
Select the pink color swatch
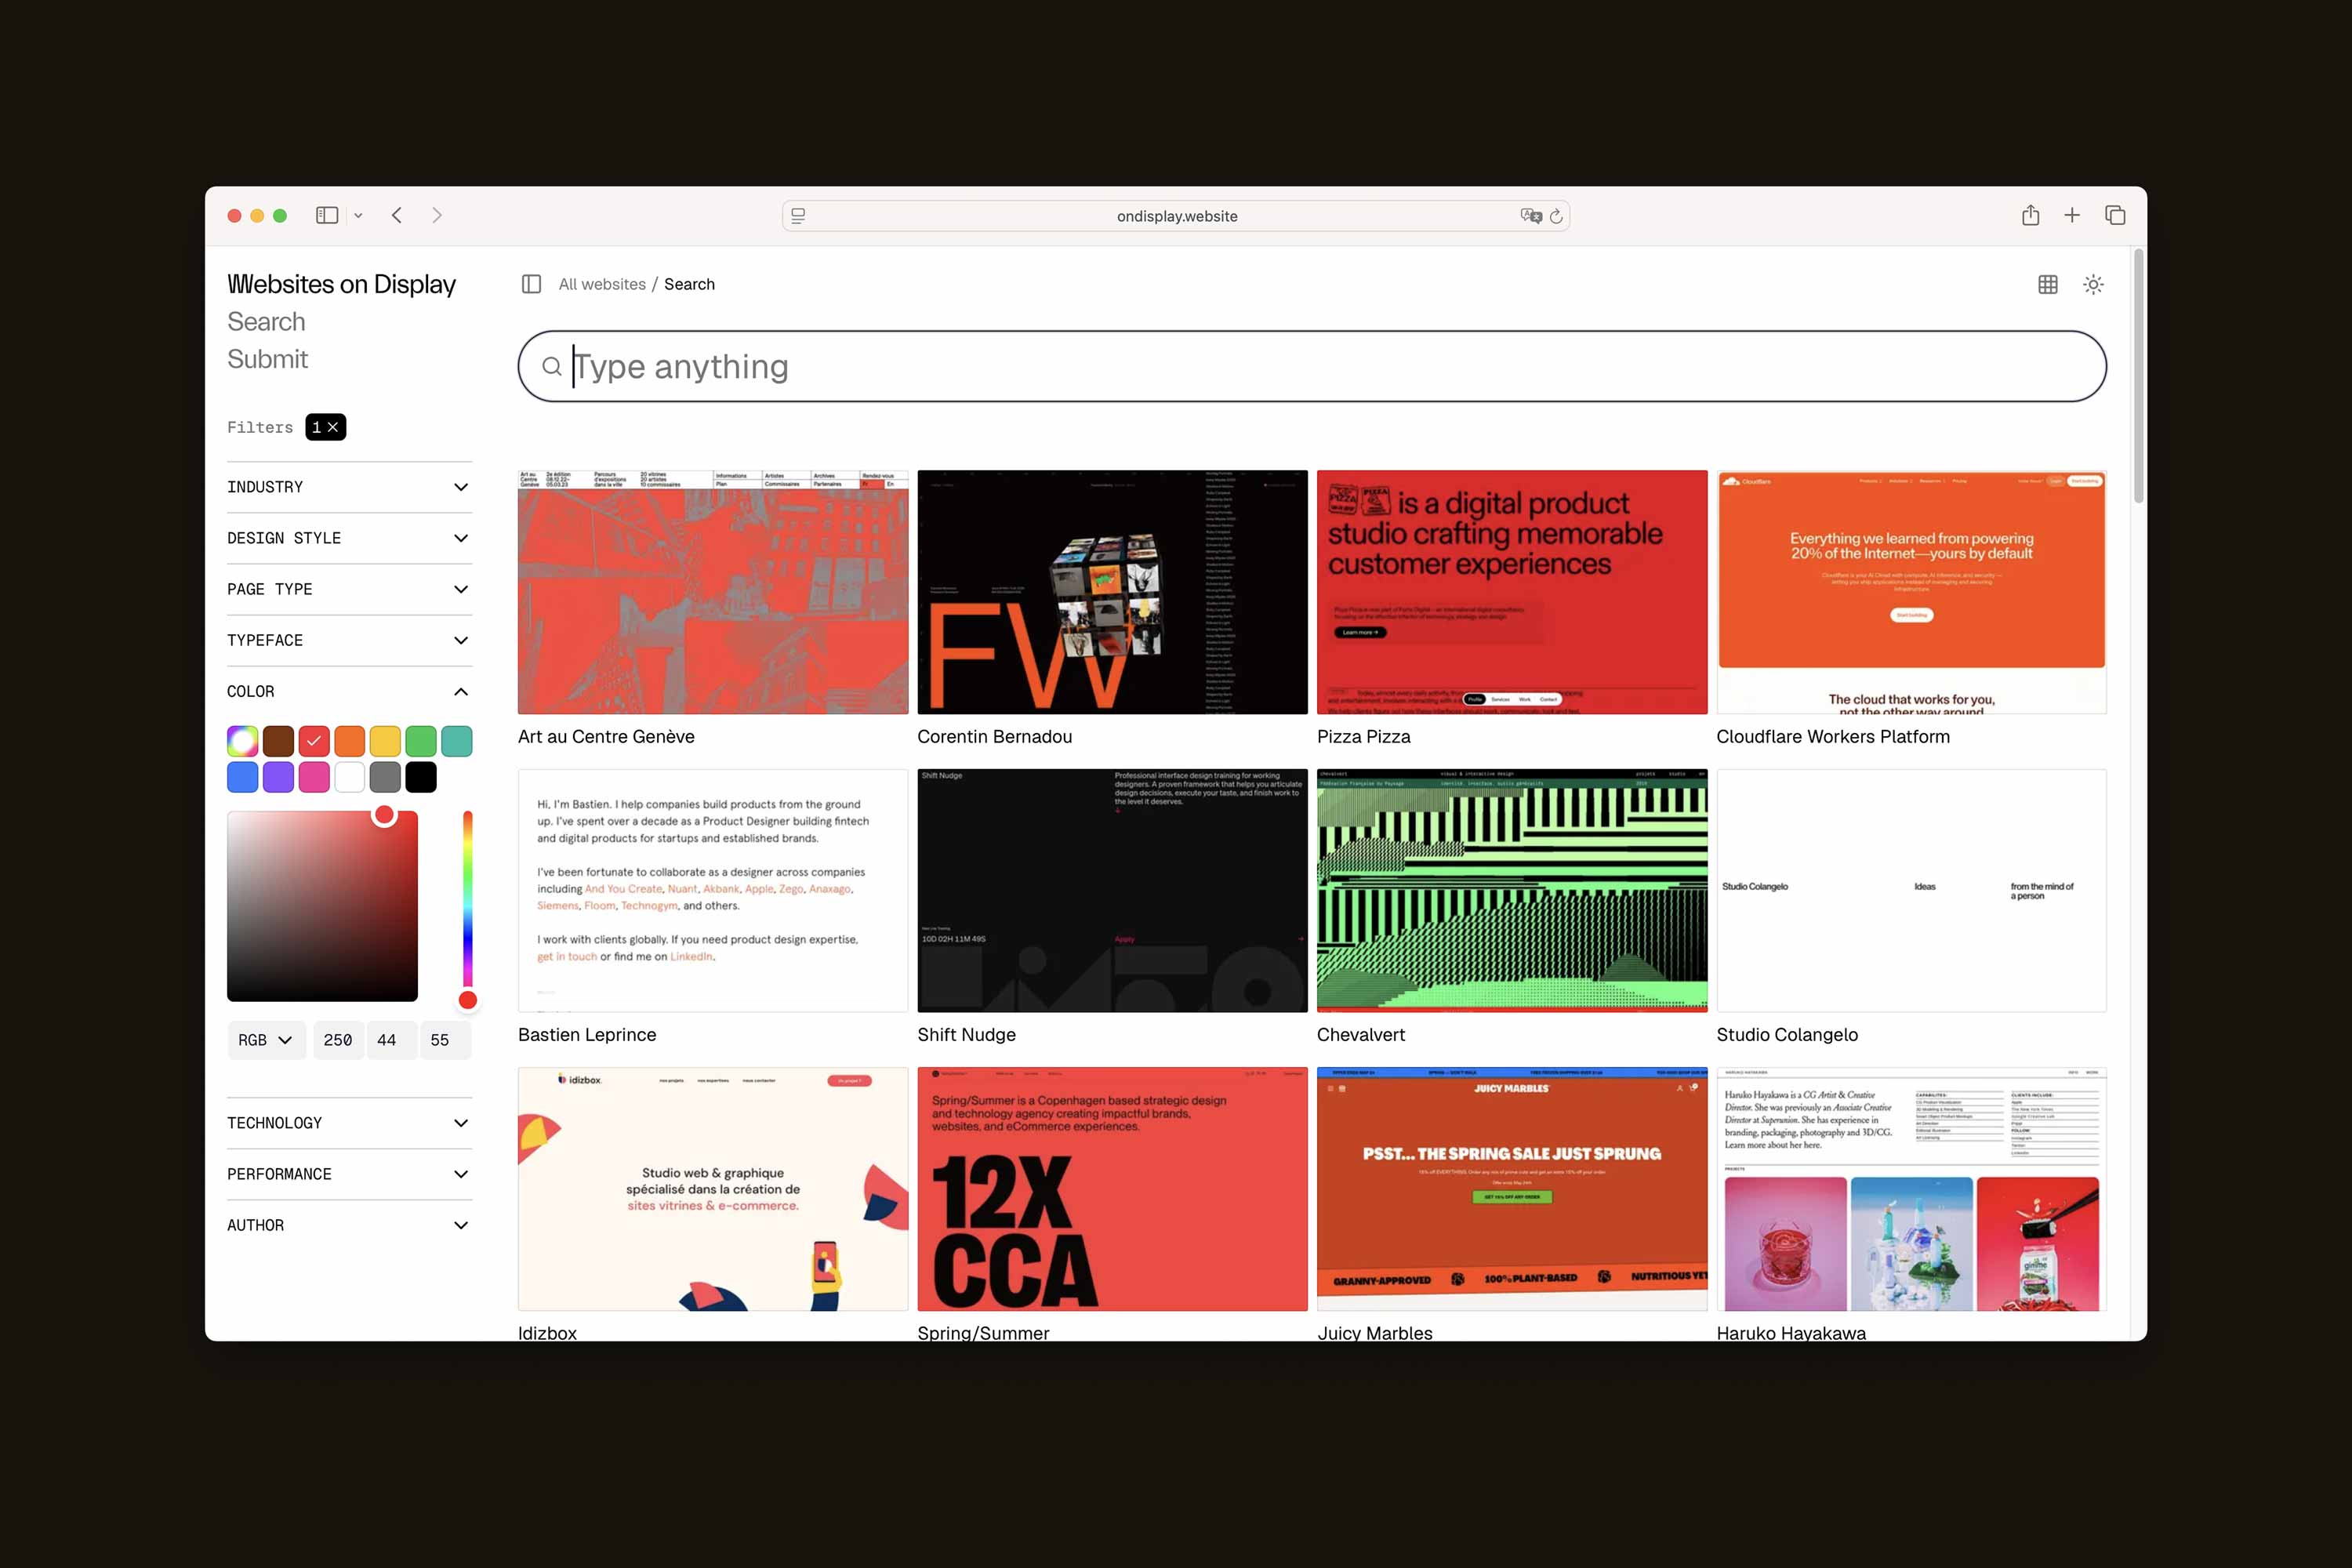(314, 777)
